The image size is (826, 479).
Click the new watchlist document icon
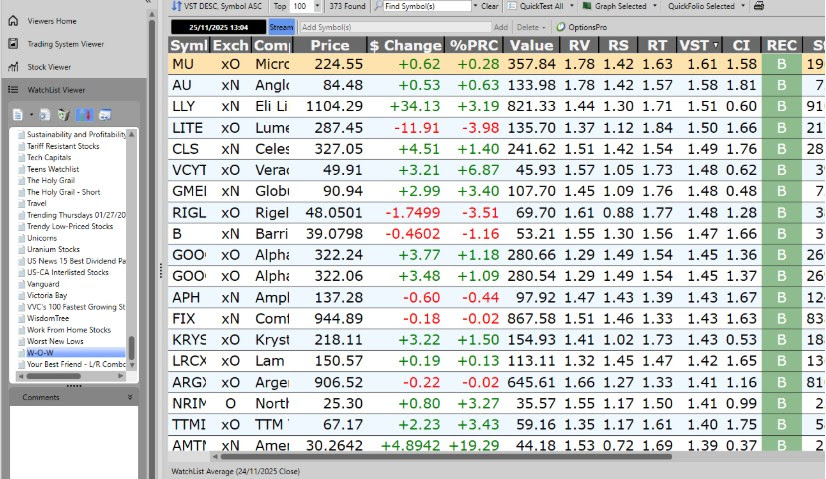[x=18, y=115]
